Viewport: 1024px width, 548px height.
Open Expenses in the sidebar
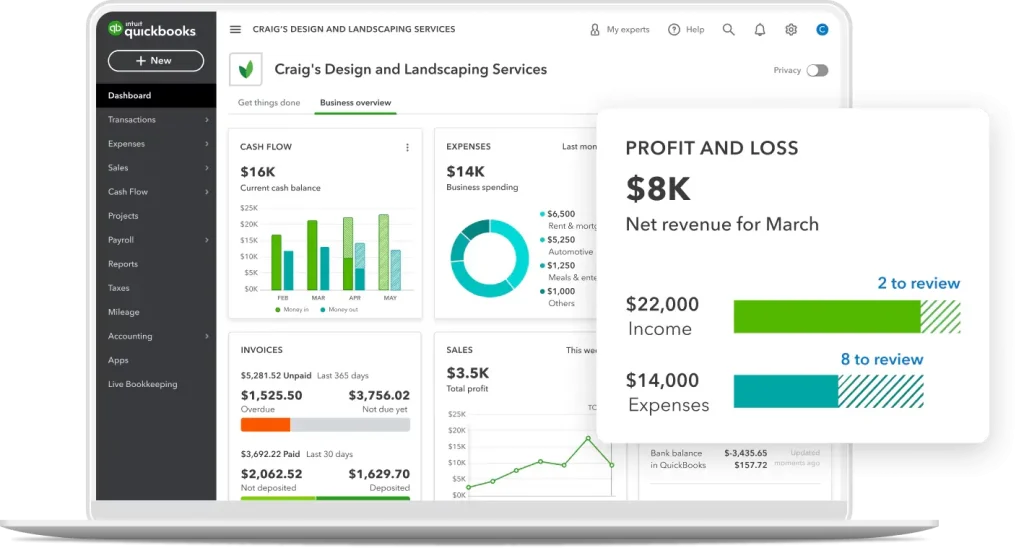coord(126,144)
